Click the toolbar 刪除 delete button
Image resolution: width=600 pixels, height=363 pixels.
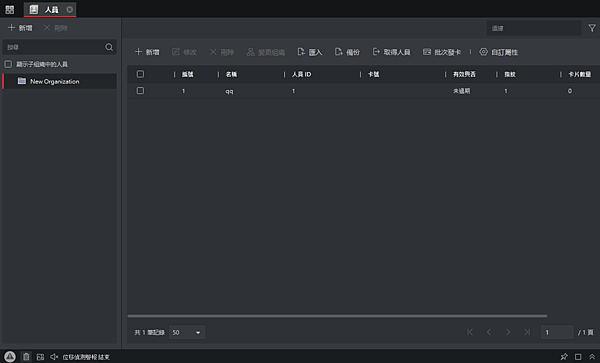tap(222, 52)
